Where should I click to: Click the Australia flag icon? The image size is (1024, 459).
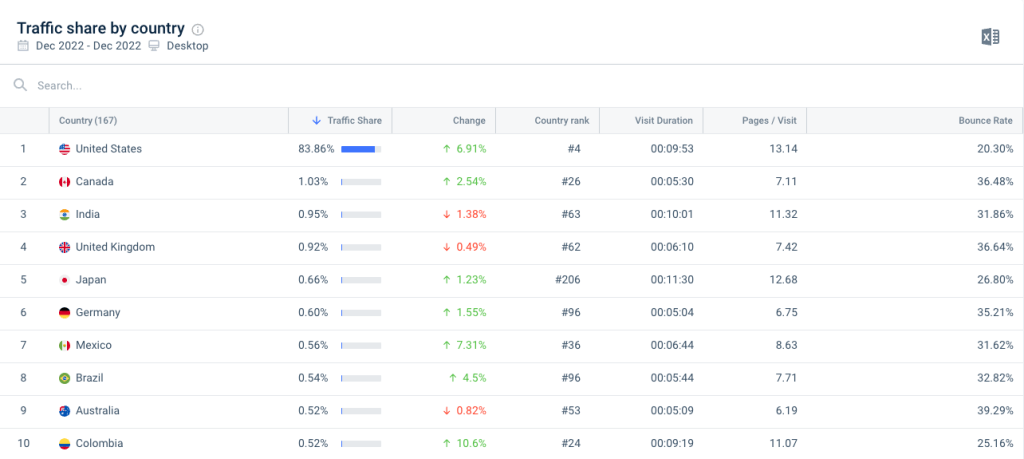click(65, 411)
